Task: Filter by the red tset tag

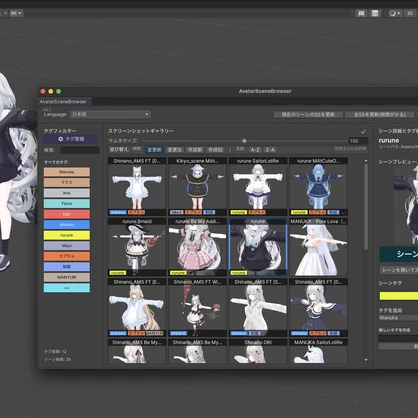Action: [x=67, y=214]
